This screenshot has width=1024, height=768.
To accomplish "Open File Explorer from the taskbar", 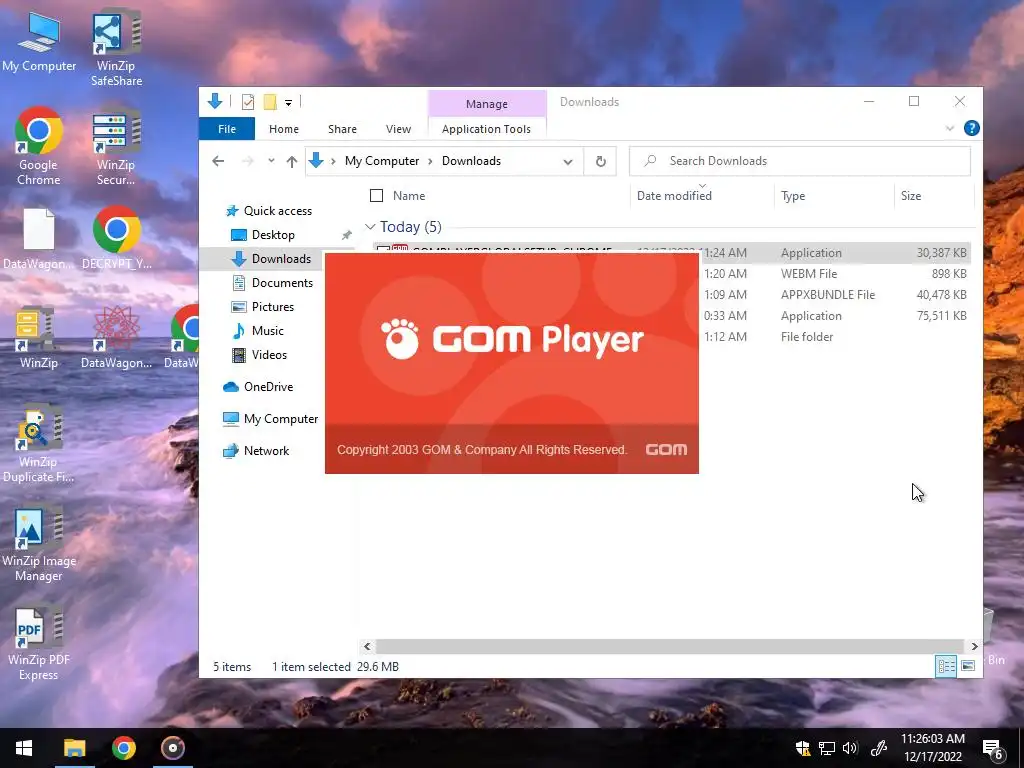I will (x=74, y=748).
